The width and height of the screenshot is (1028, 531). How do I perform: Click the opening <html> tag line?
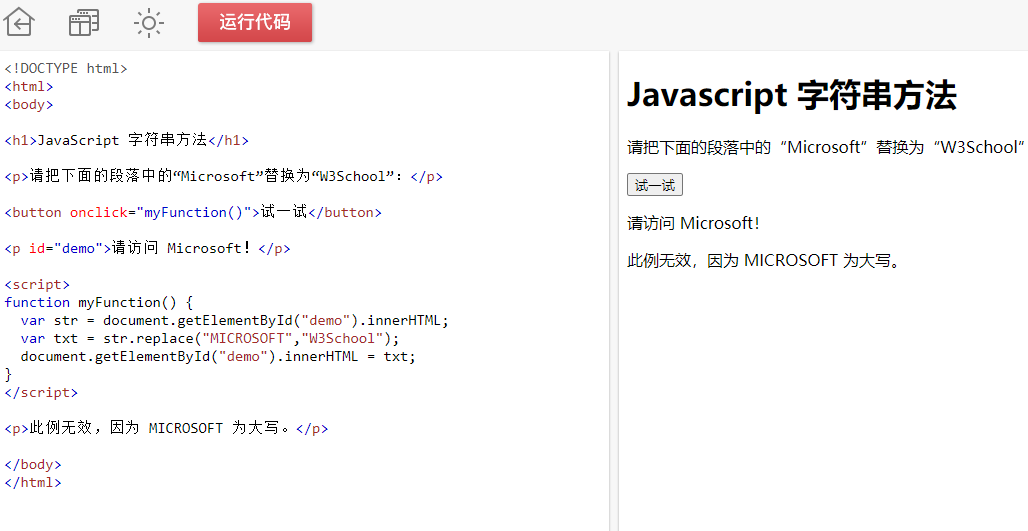(x=28, y=87)
